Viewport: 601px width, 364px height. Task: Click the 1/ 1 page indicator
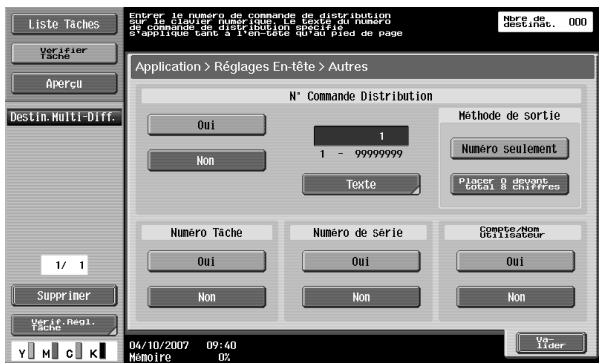click(x=64, y=265)
